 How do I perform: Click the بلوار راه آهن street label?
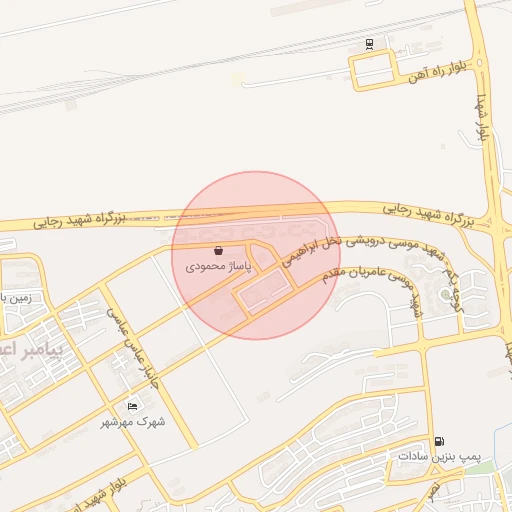point(437,71)
